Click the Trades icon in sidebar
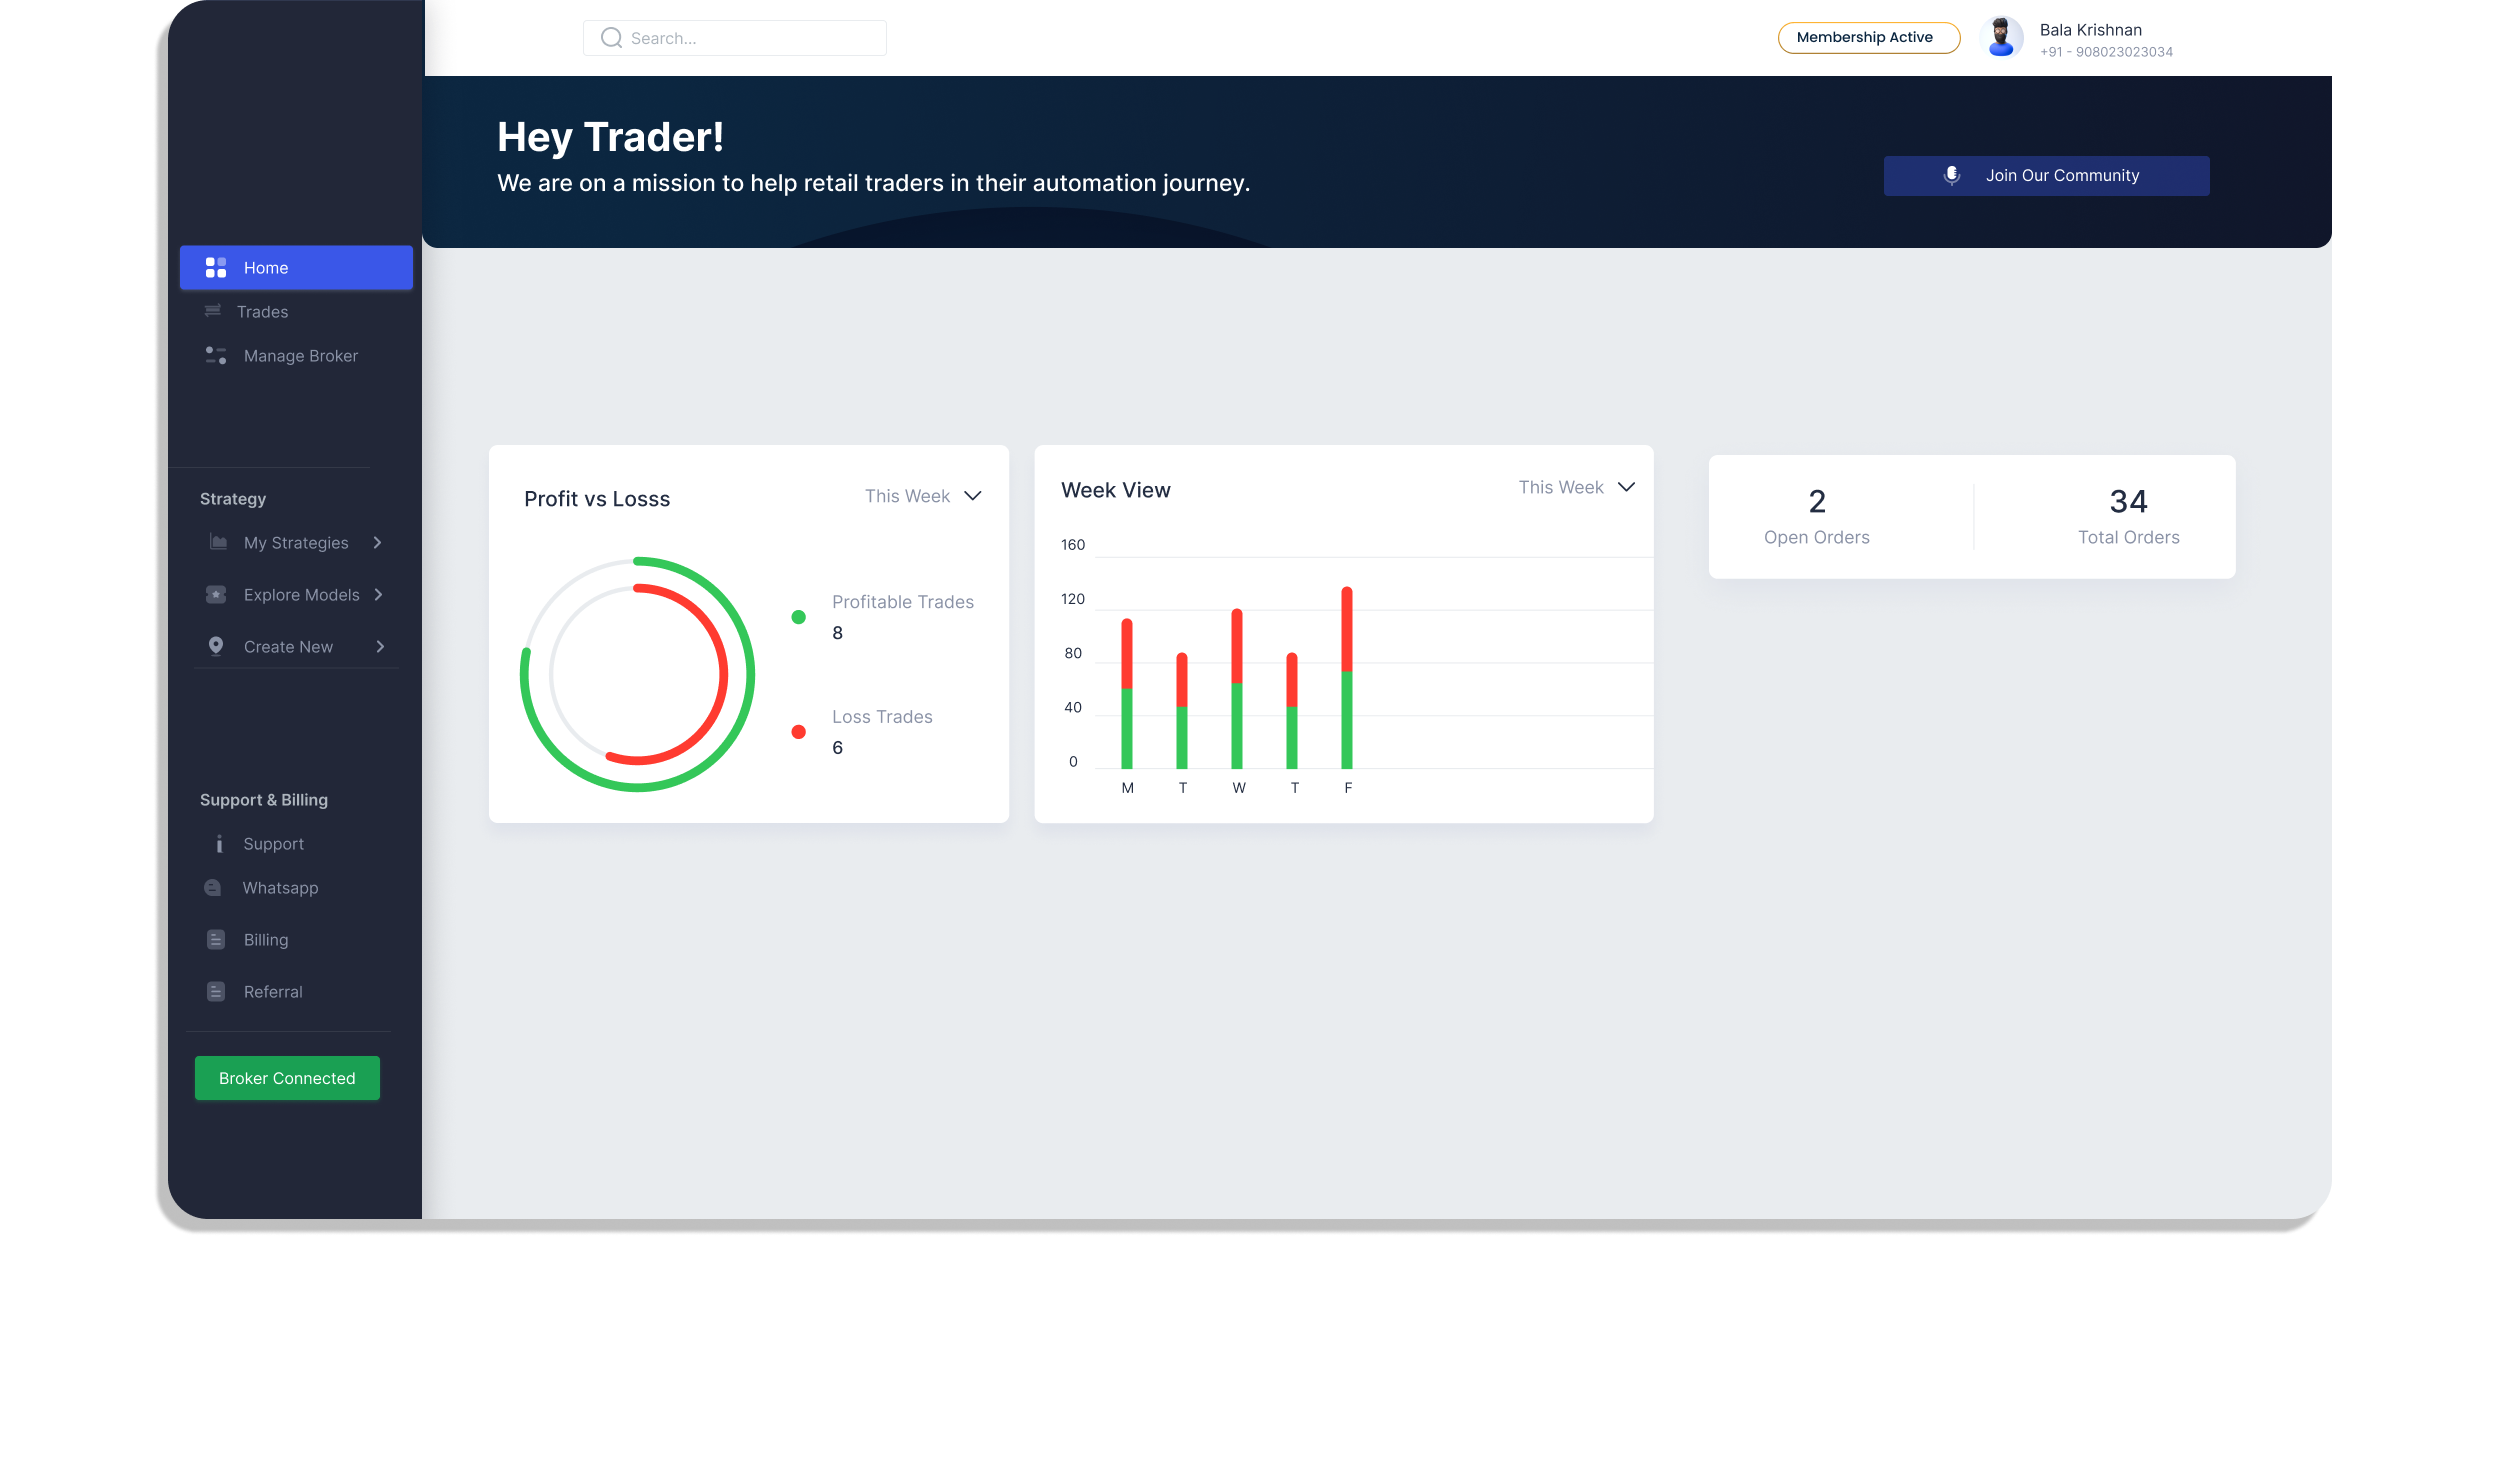 (x=213, y=311)
